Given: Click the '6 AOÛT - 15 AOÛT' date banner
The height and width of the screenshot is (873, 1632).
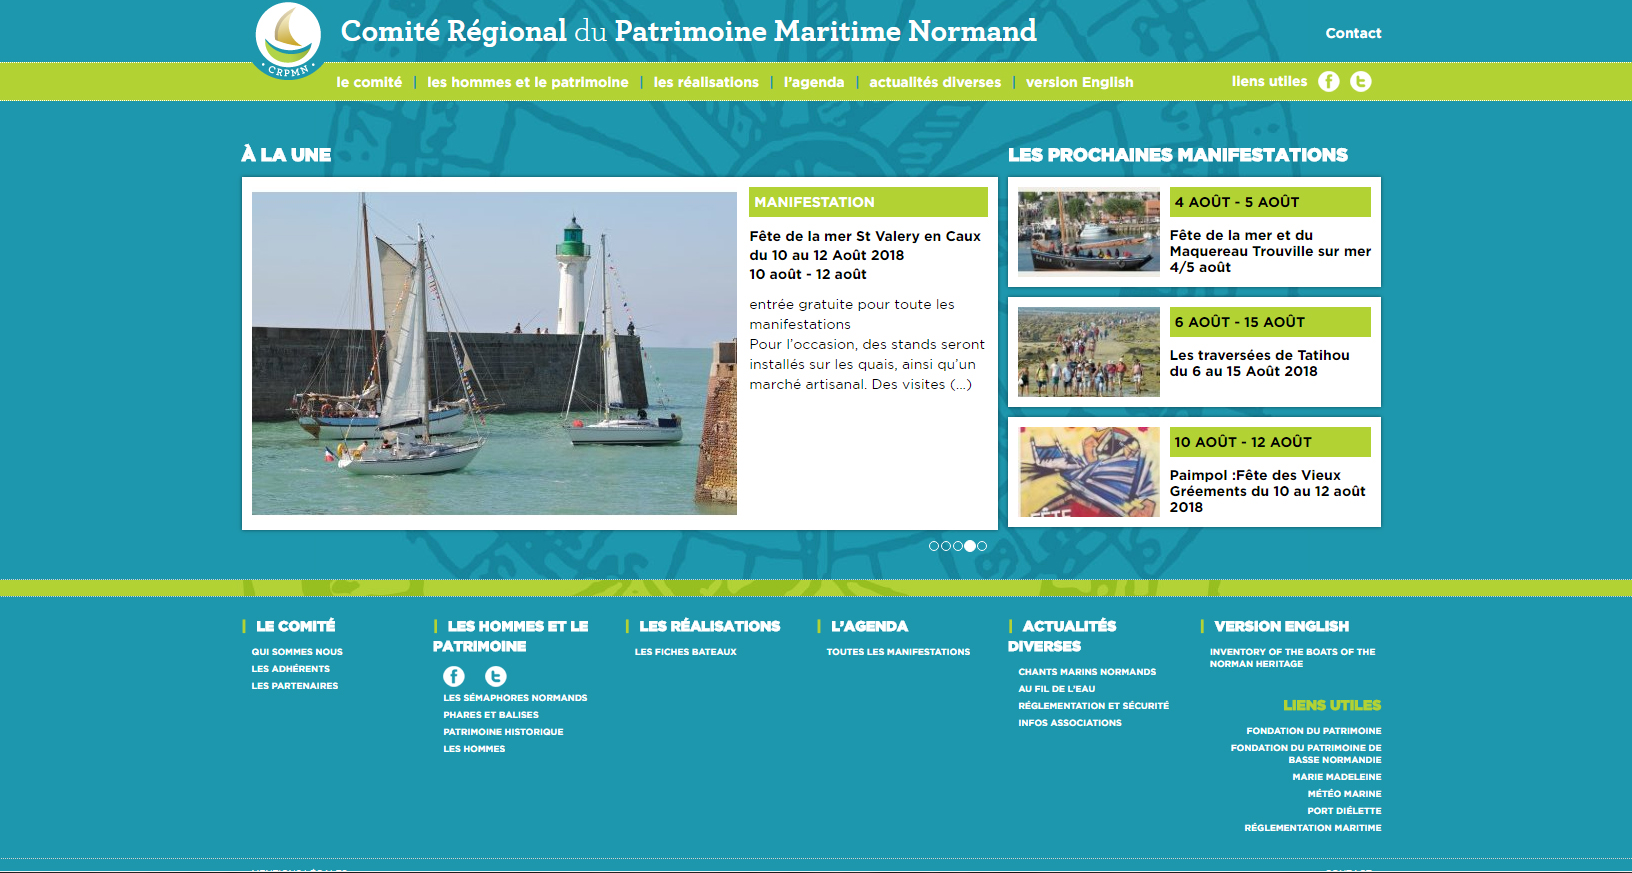Looking at the screenshot, I should (x=1270, y=322).
